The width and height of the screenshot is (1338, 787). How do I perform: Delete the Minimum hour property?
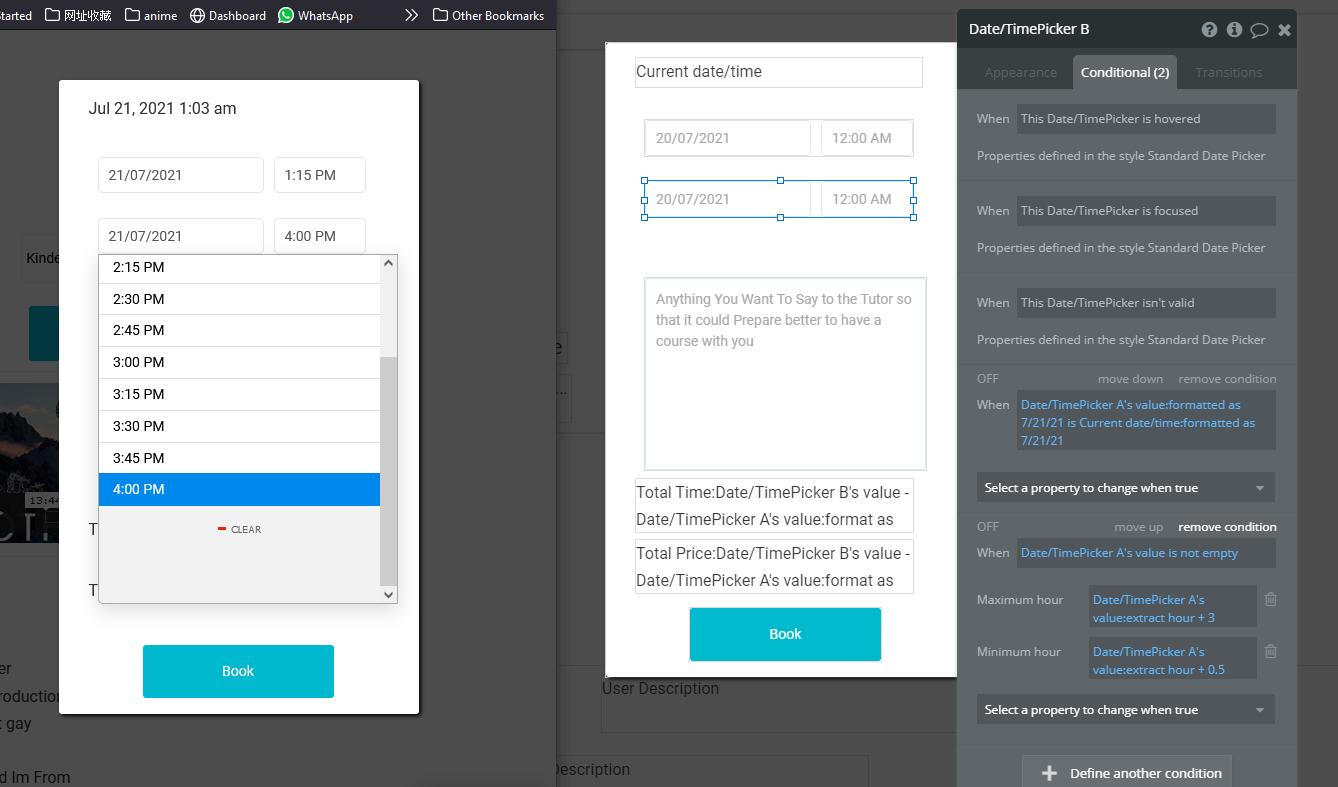1270,651
